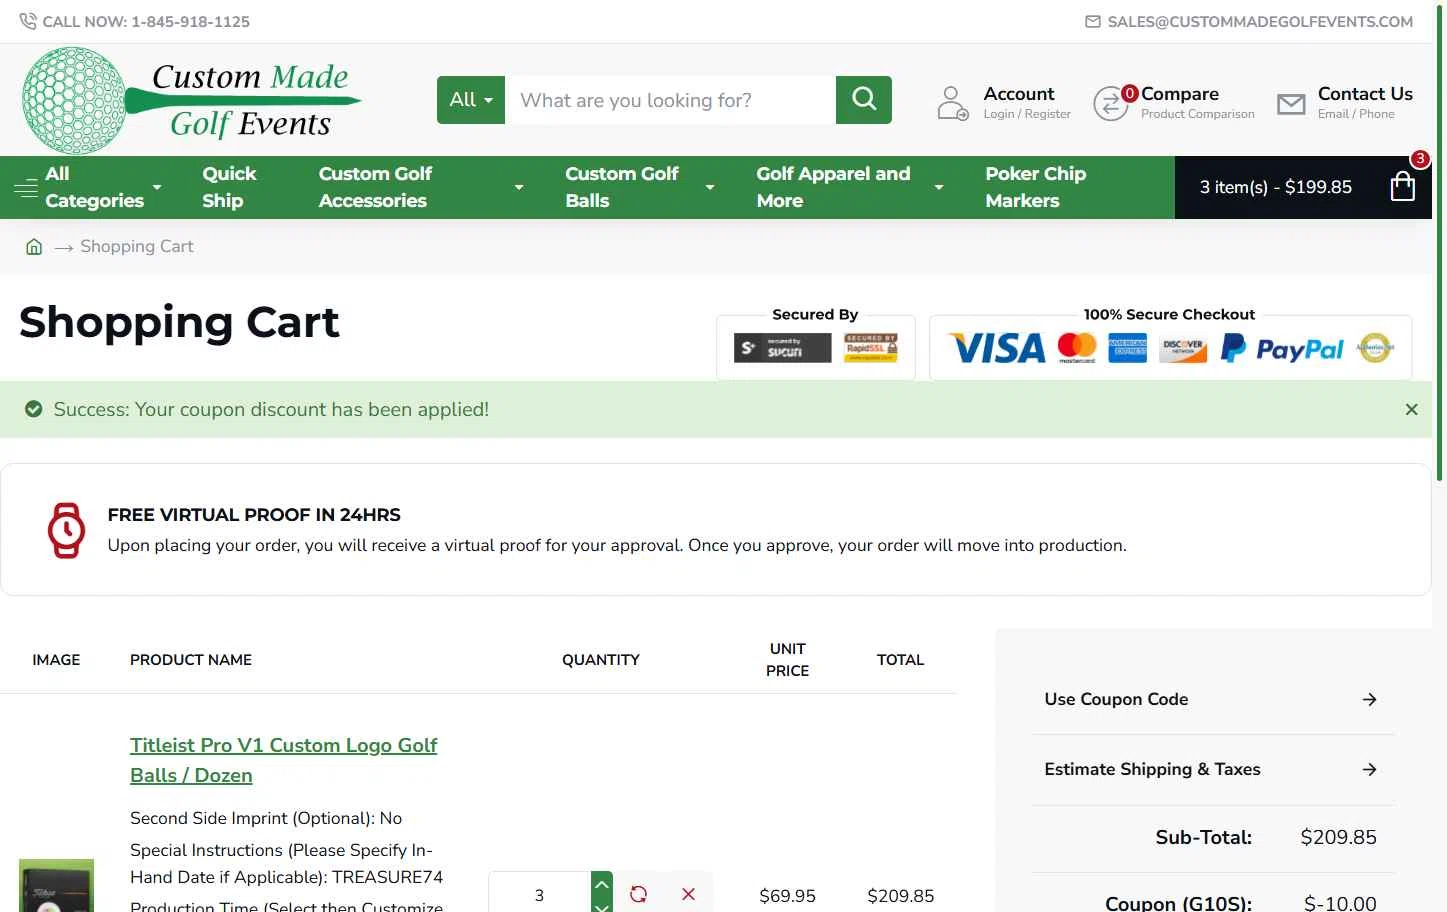Viewport: 1447px width, 912px height.
Task: Click the Mastercard payment logo
Action: click(1077, 348)
